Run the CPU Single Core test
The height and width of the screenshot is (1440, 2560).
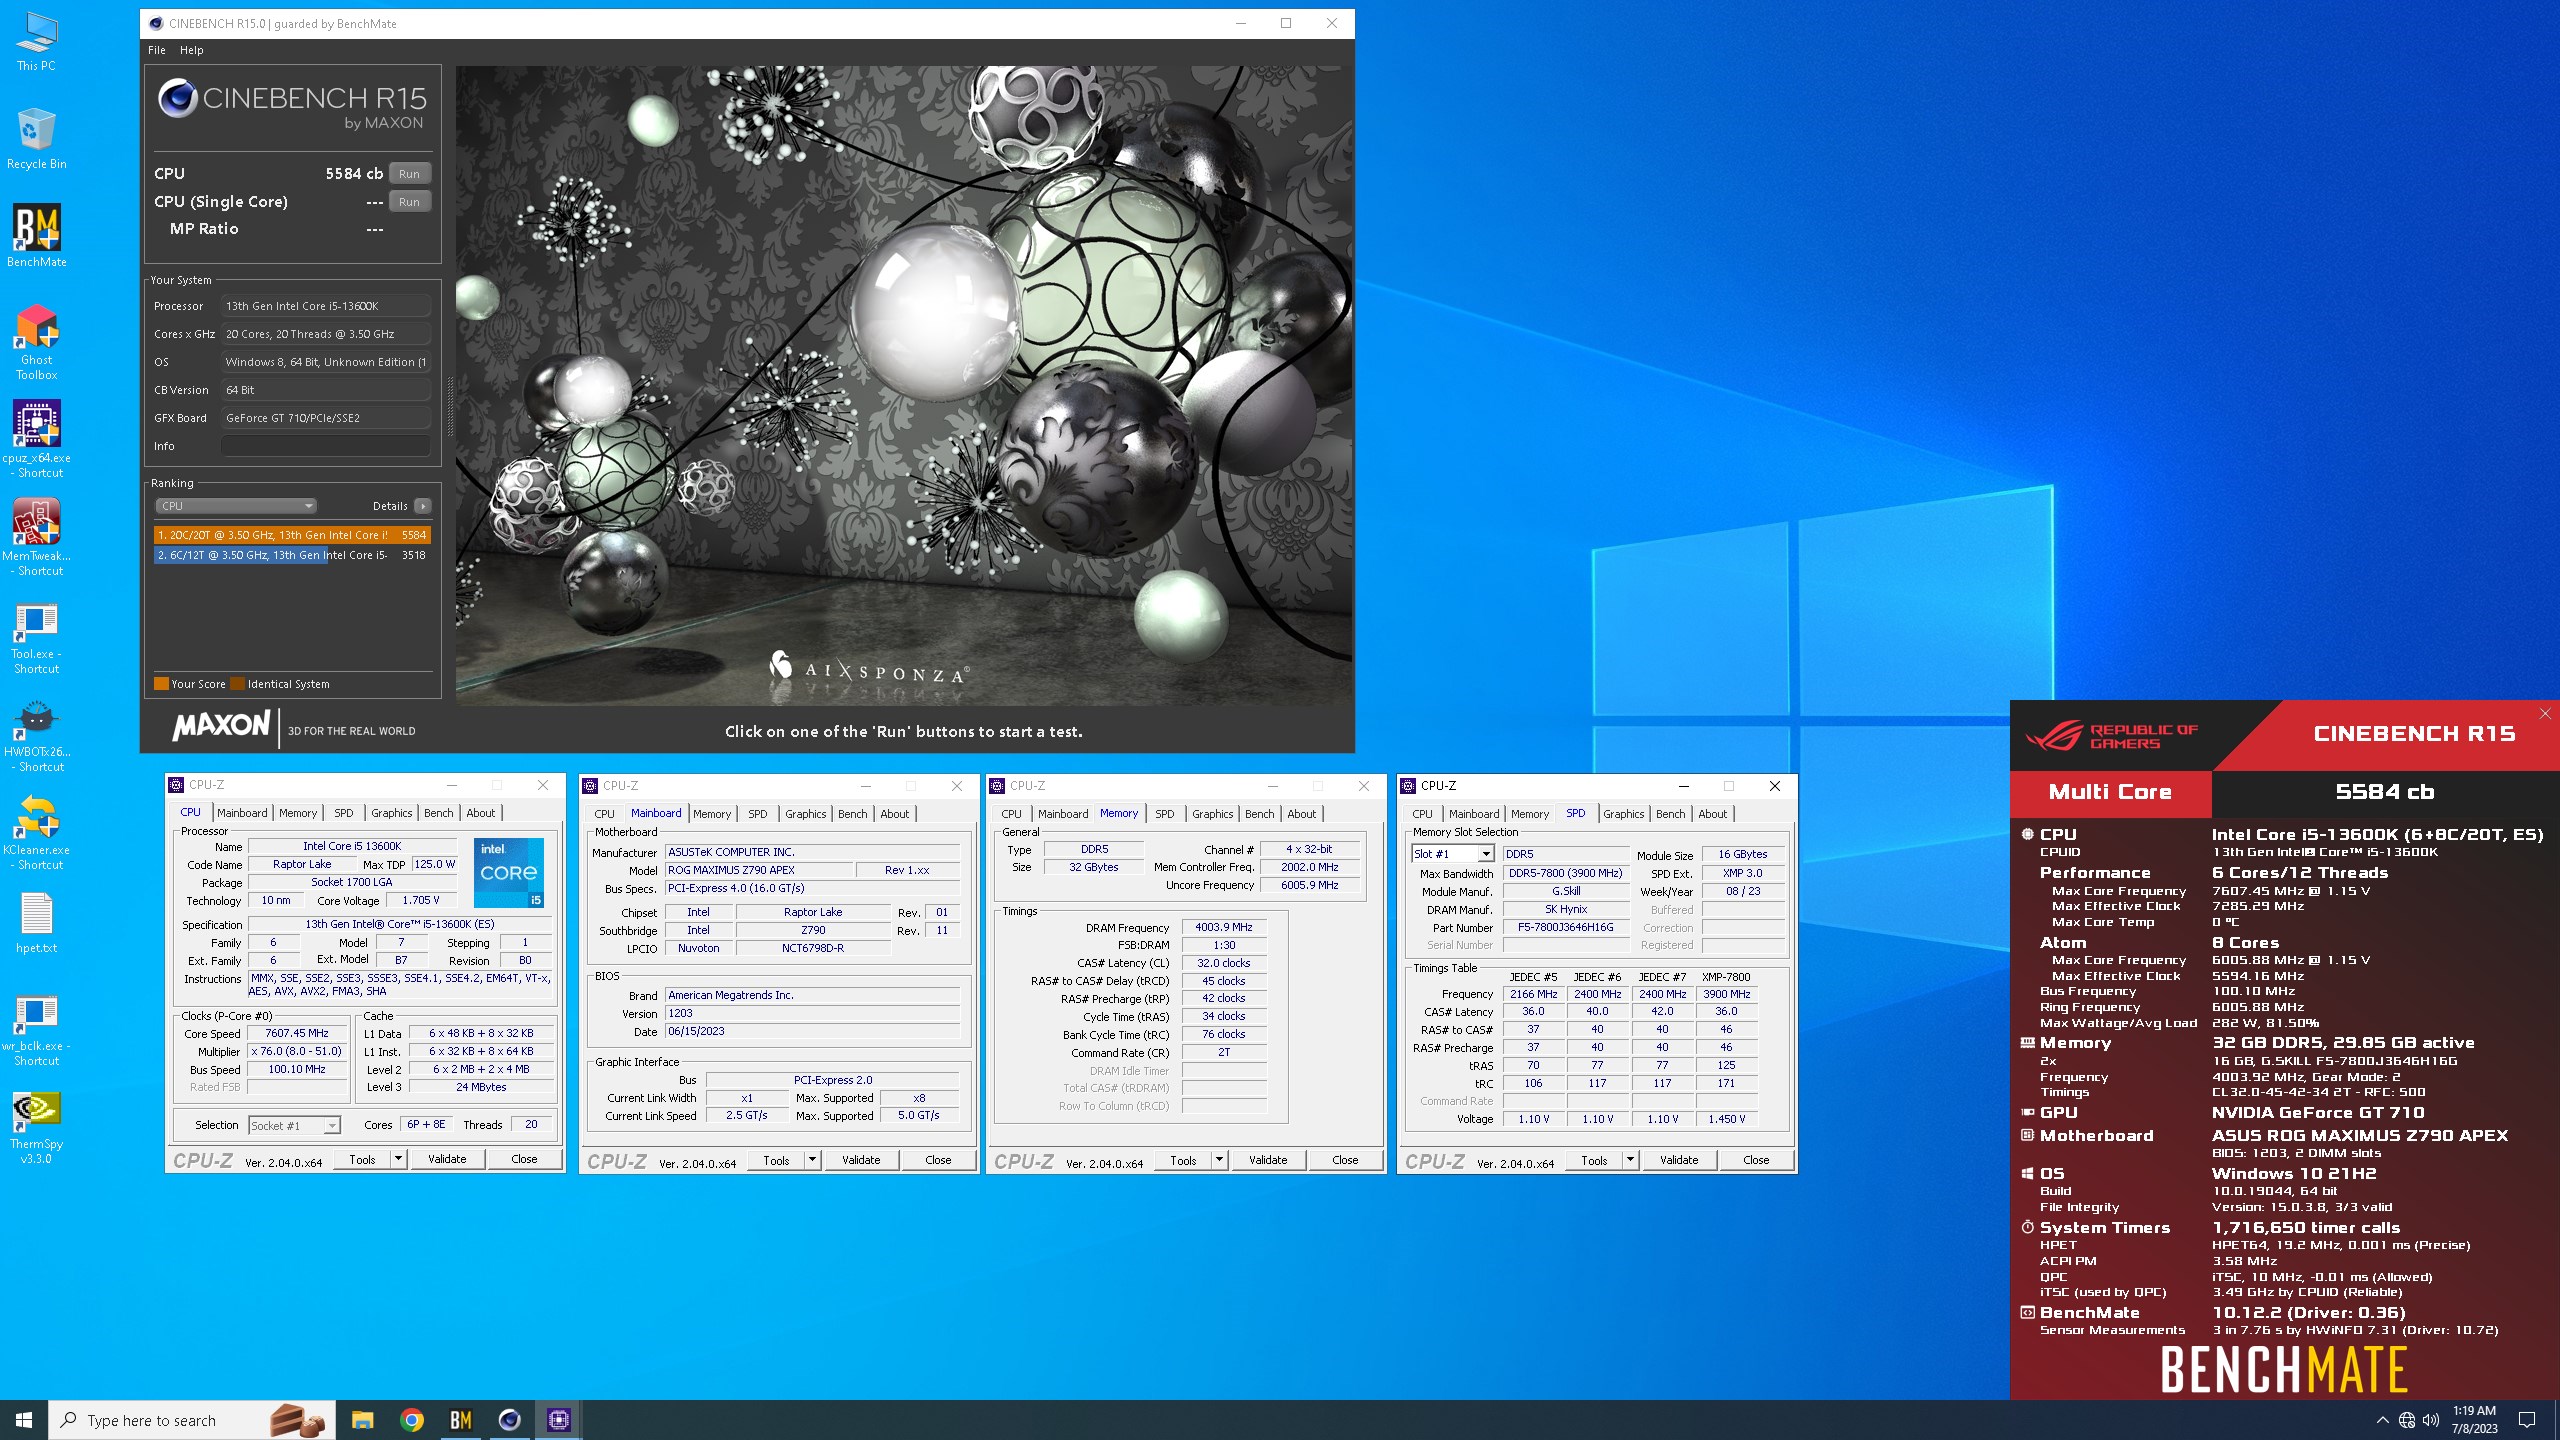409,202
